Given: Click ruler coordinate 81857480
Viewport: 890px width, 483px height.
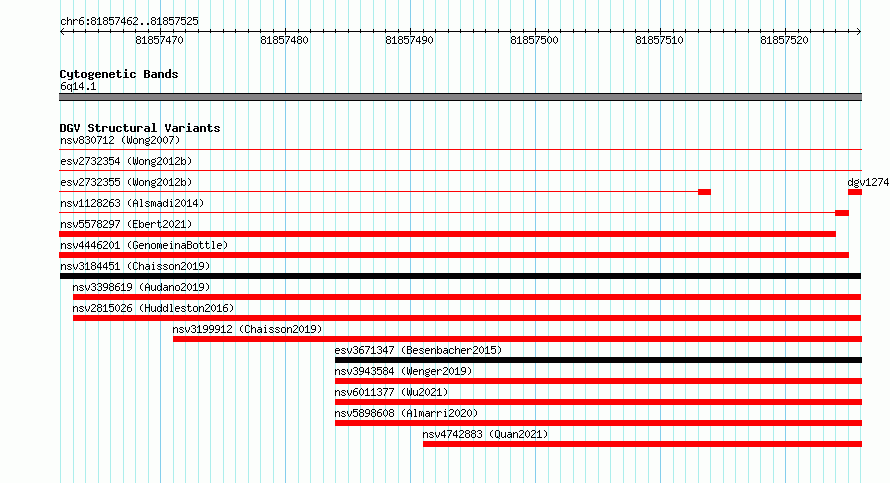Looking at the screenshot, I should (x=284, y=40).
